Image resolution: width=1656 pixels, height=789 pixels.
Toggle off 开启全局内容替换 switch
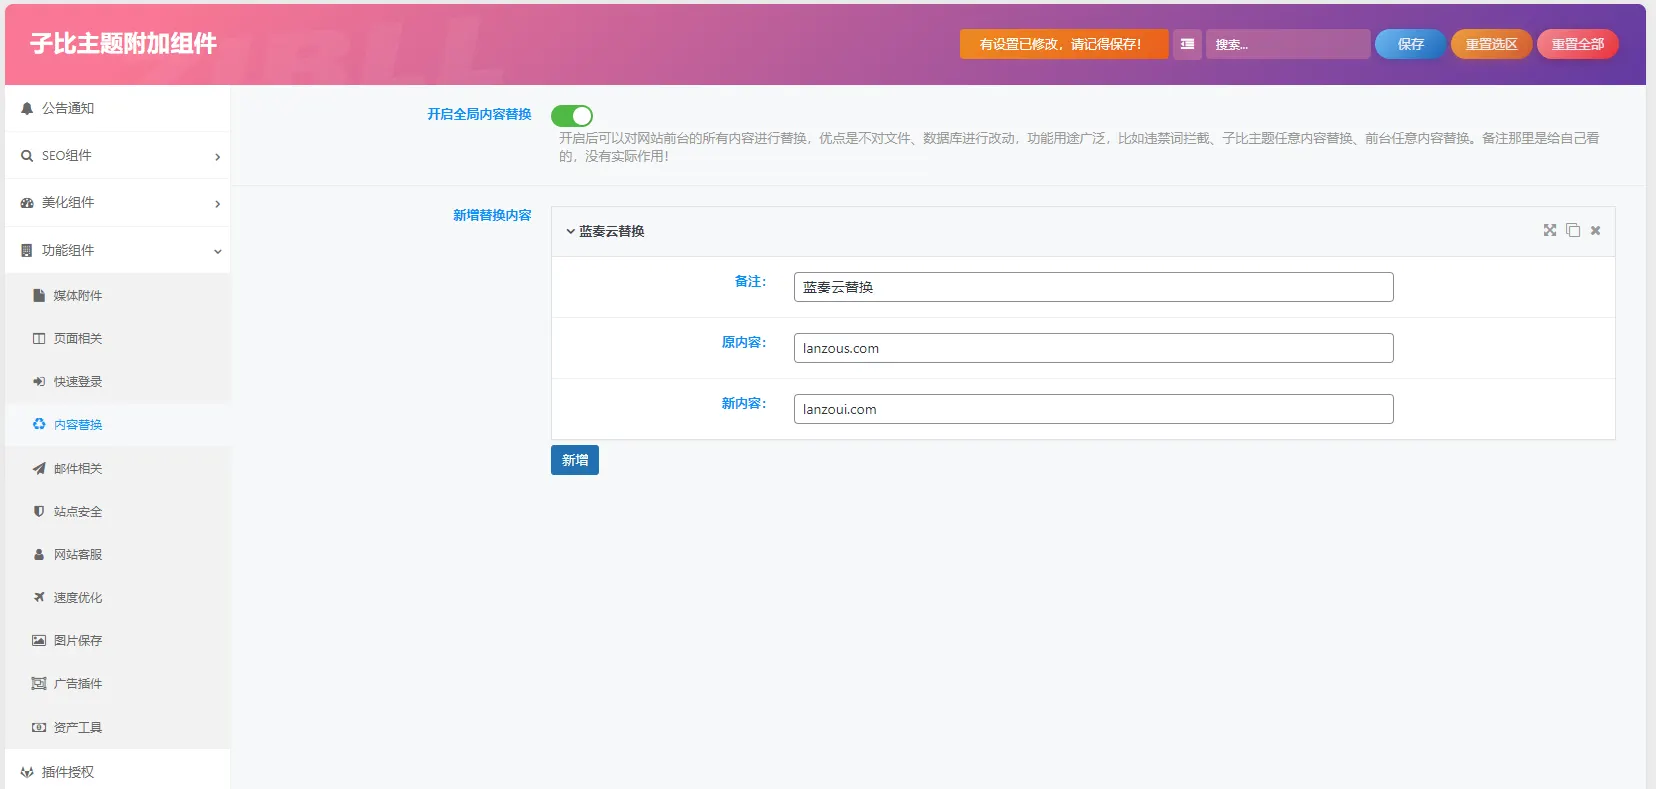pyautogui.click(x=572, y=116)
